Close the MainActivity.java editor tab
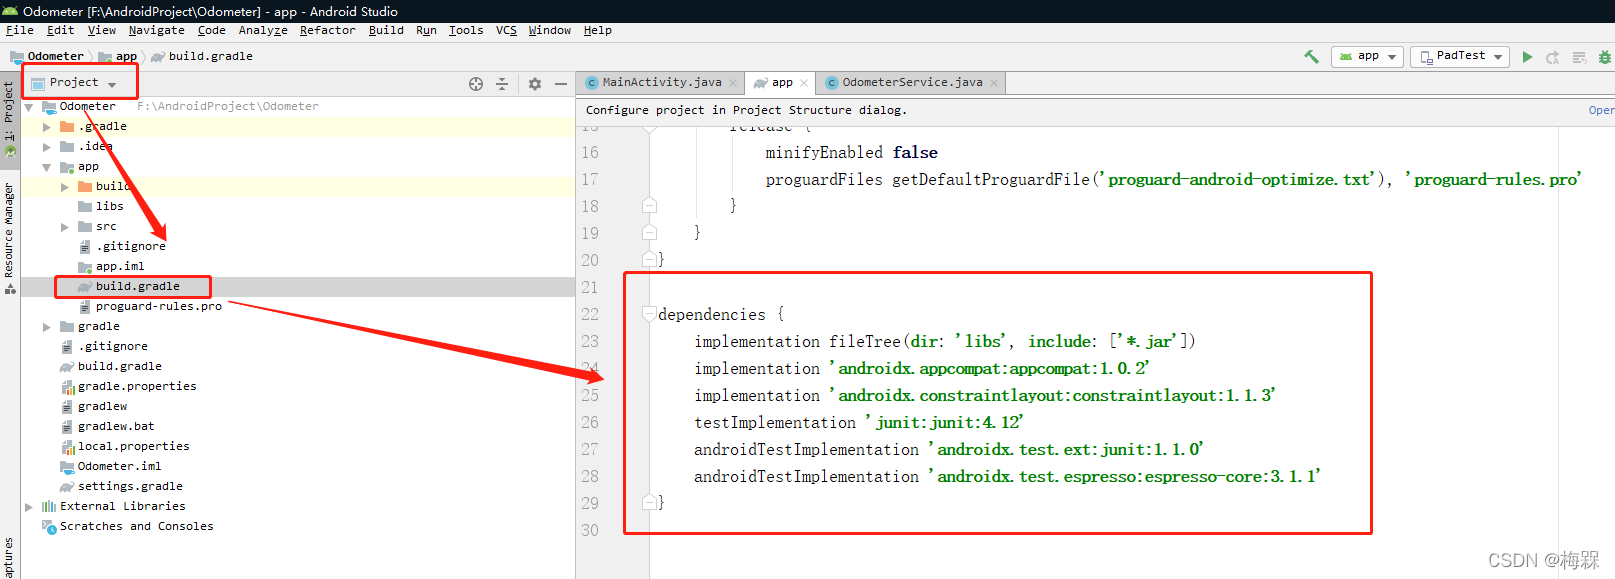The width and height of the screenshot is (1615, 579). click(x=733, y=83)
